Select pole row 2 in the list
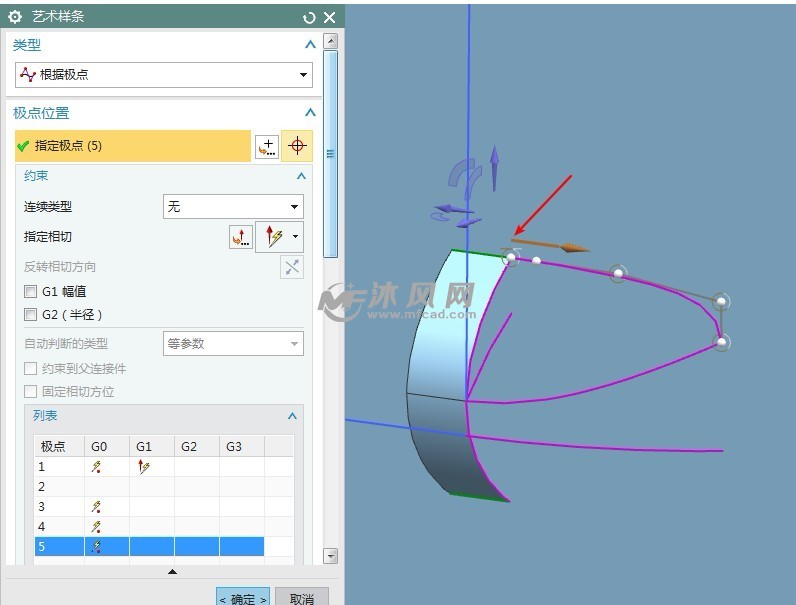 coord(163,487)
